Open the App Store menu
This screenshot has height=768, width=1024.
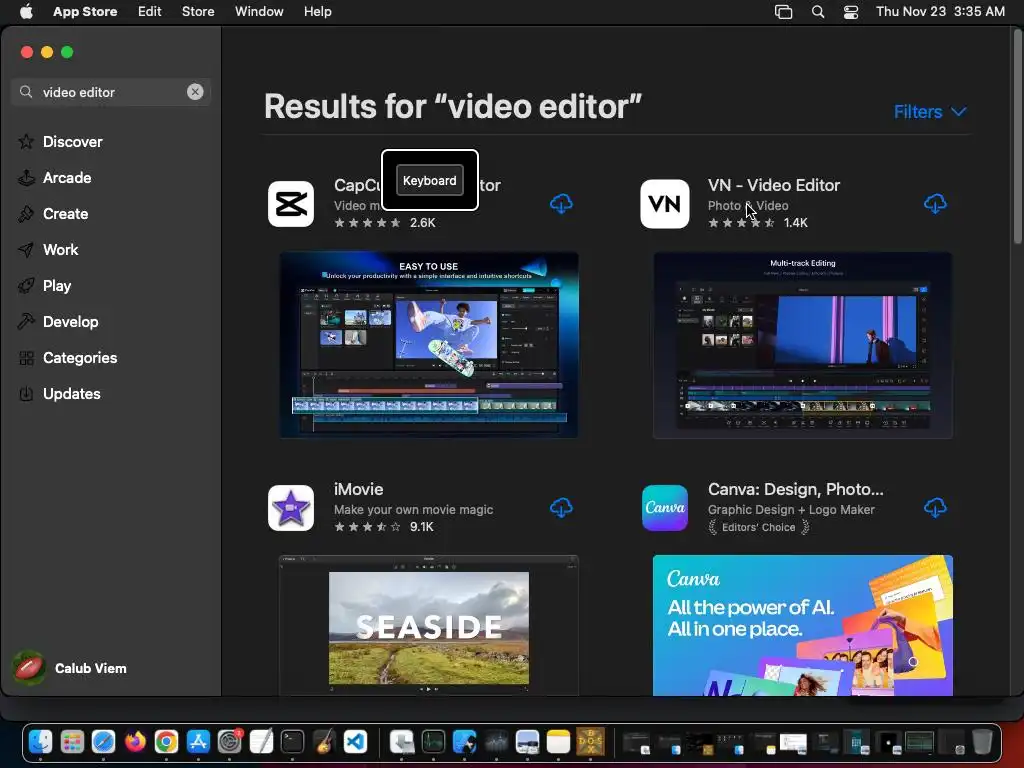tap(85, 12)
